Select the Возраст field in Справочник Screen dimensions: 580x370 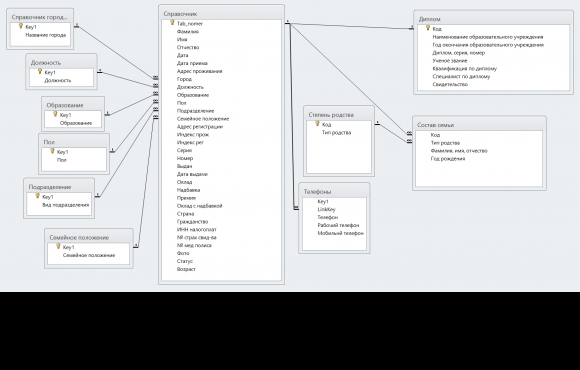(186, 269)
